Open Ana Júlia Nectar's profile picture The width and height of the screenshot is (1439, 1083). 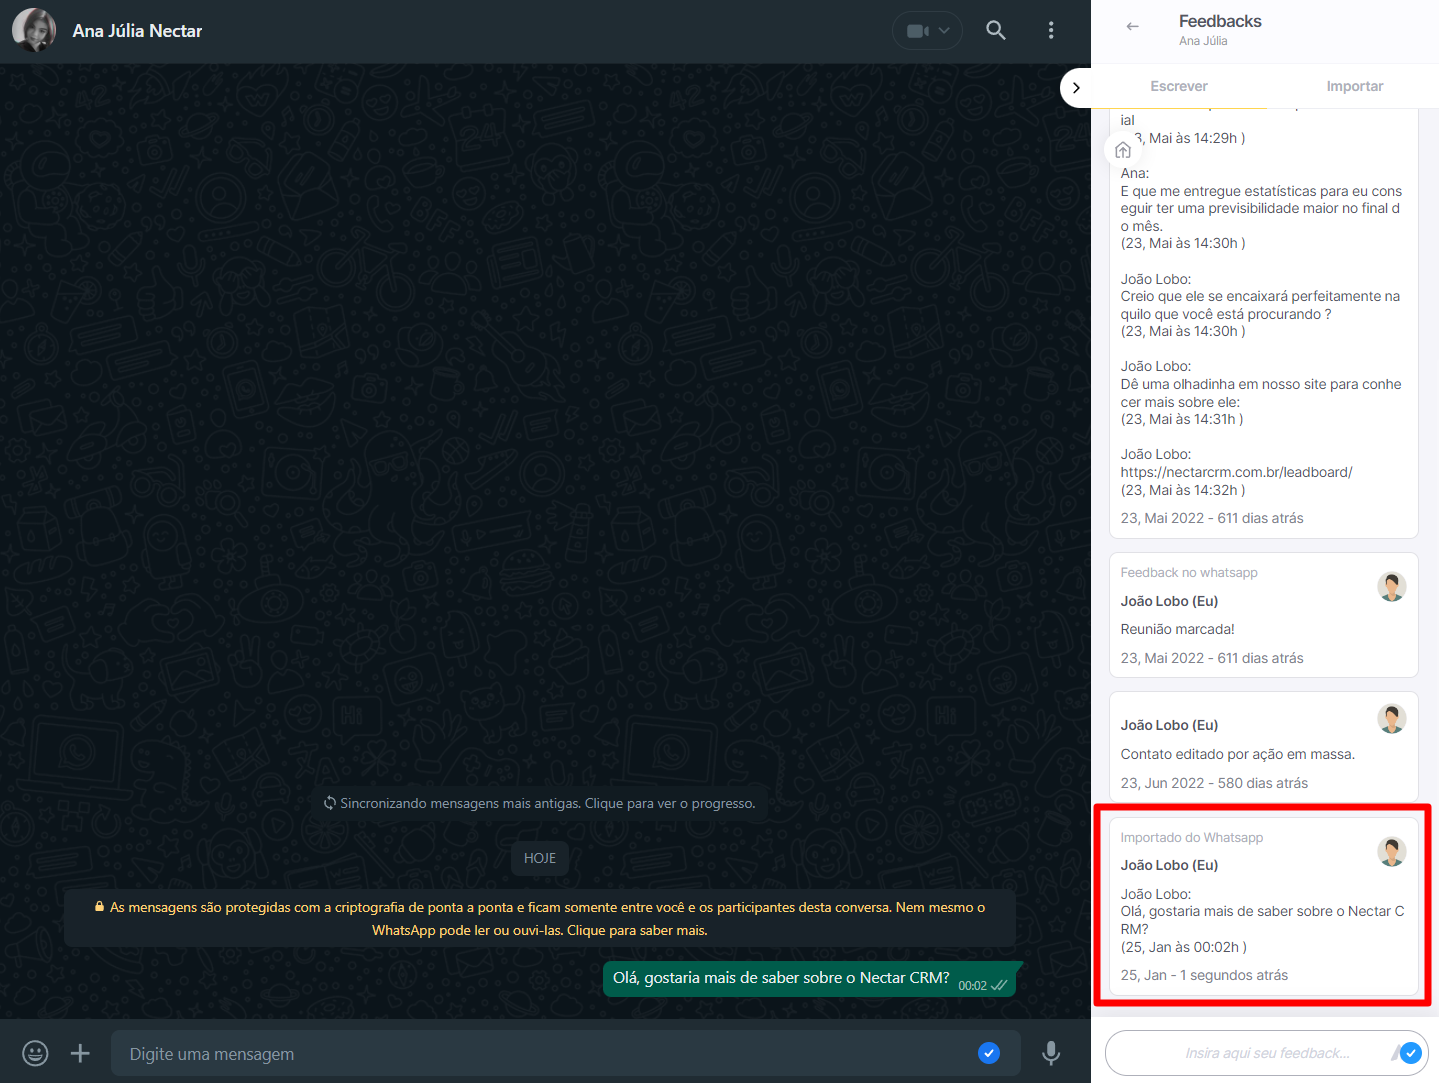click(34, 30)
